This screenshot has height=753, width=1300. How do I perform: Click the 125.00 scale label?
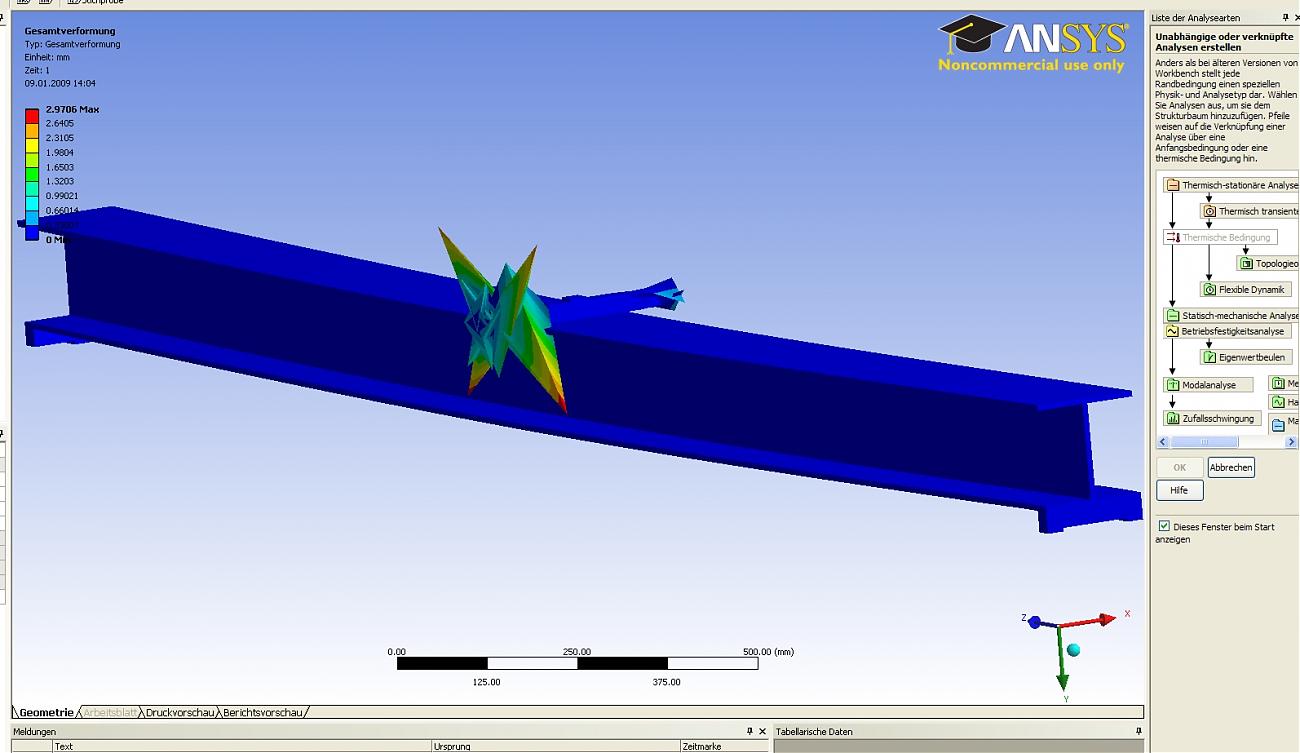pos(487,682)
